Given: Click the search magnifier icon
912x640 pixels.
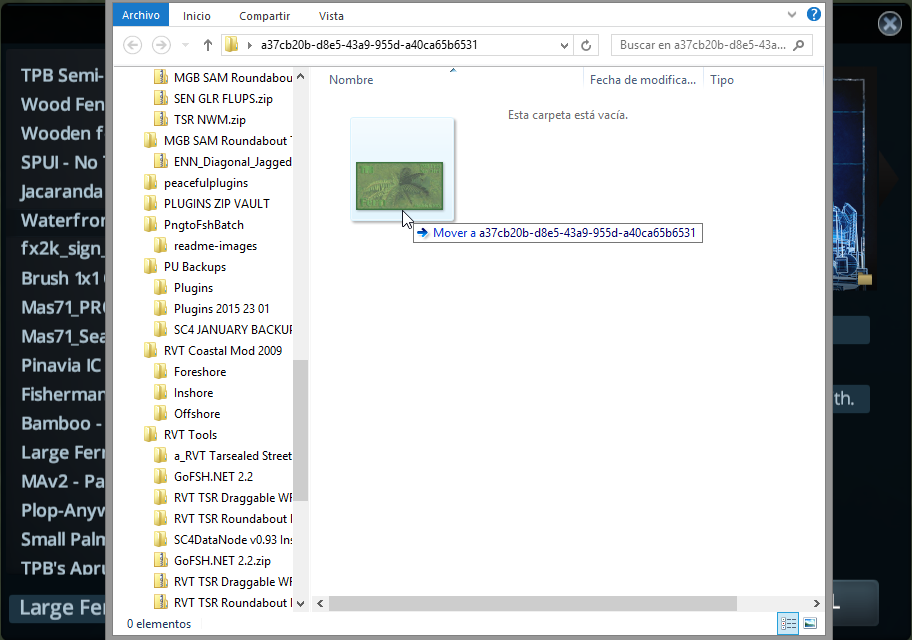Looking at the screenshot, I should click(x=799, y=45).
